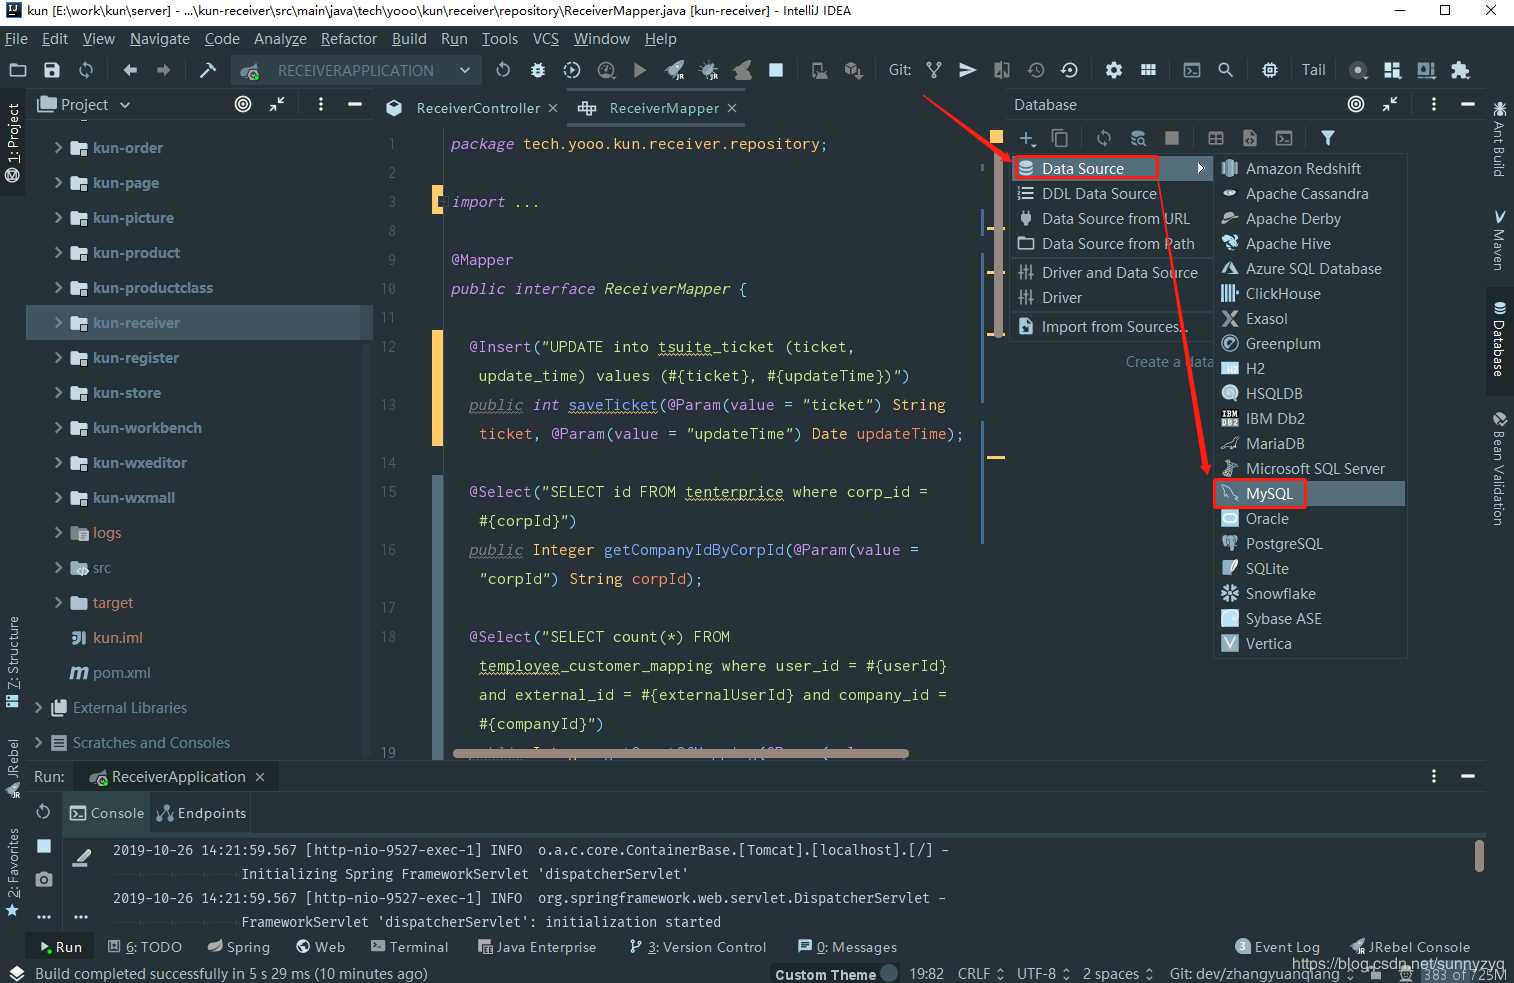Open the Database table editor icon
The width and height of the screenshot is (1514, 983).
(1216, 138)
